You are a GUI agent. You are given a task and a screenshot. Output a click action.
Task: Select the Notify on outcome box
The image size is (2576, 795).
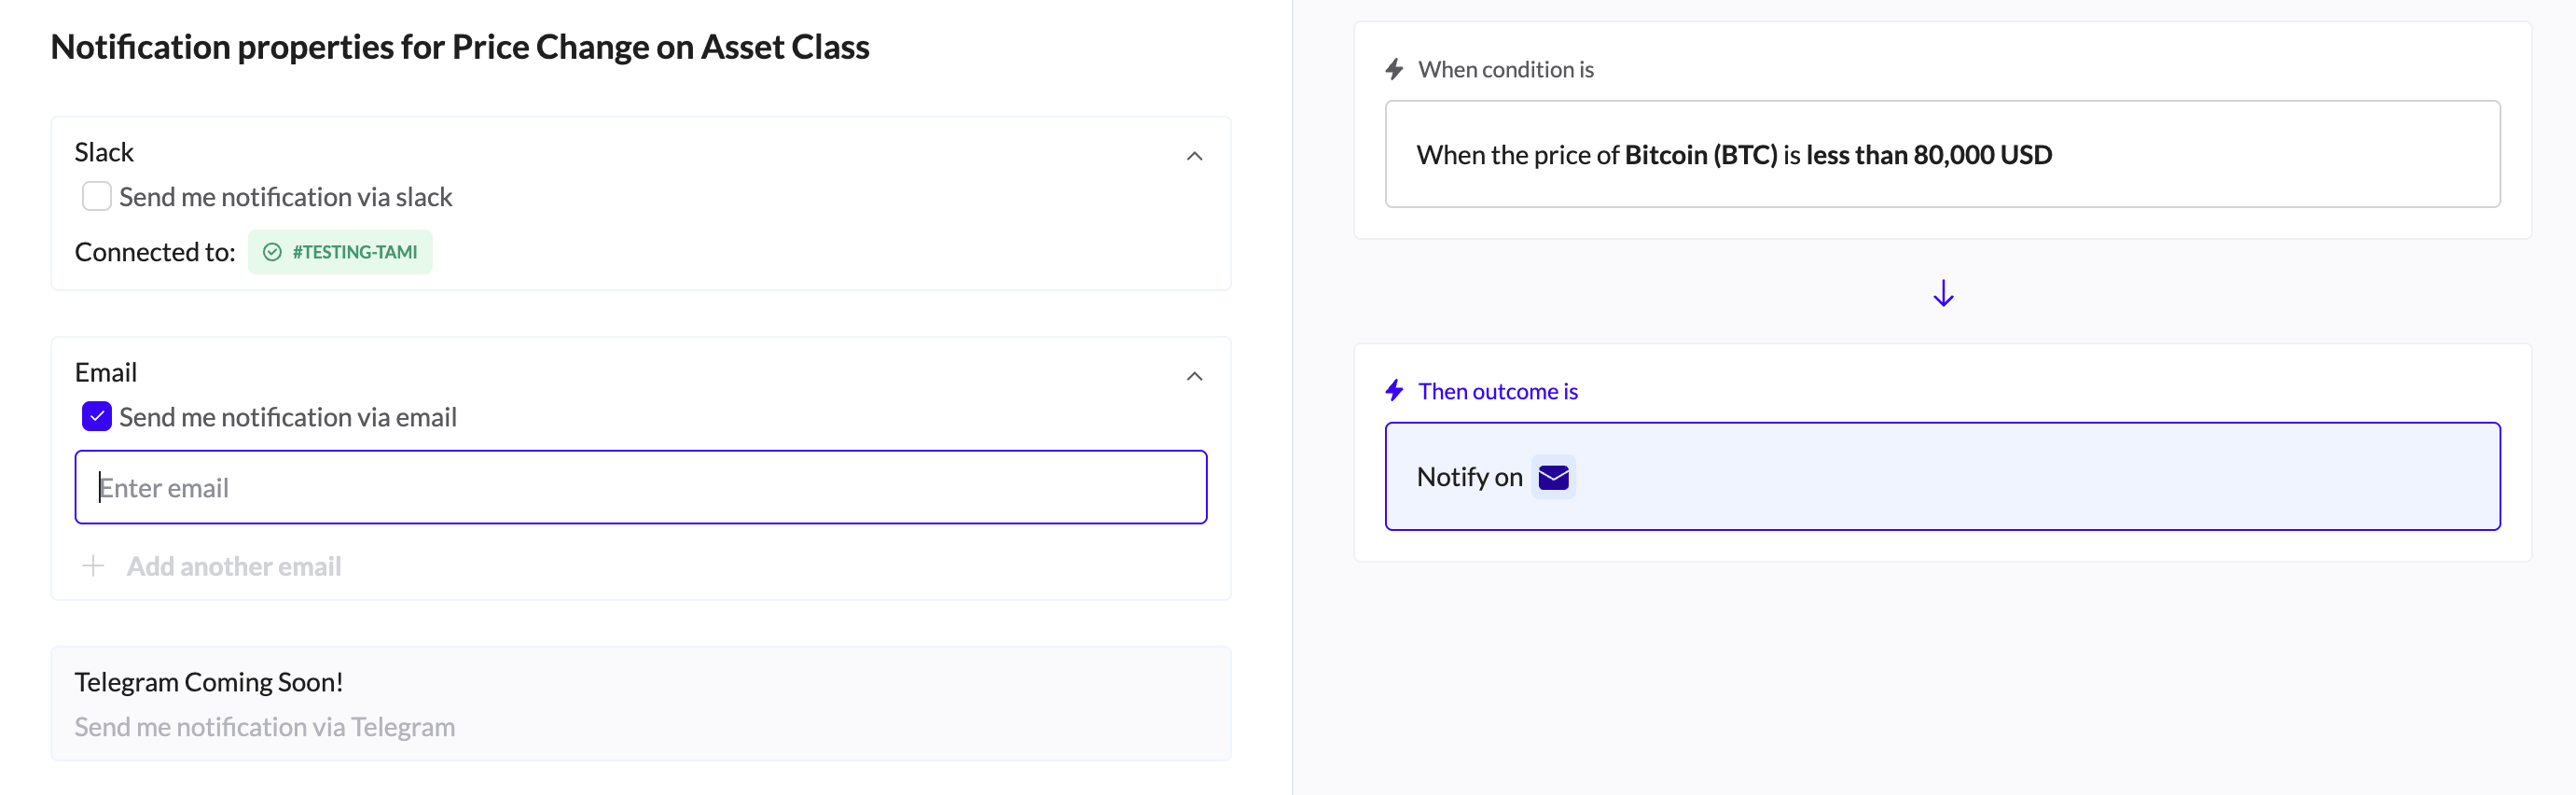[1941, 476]
